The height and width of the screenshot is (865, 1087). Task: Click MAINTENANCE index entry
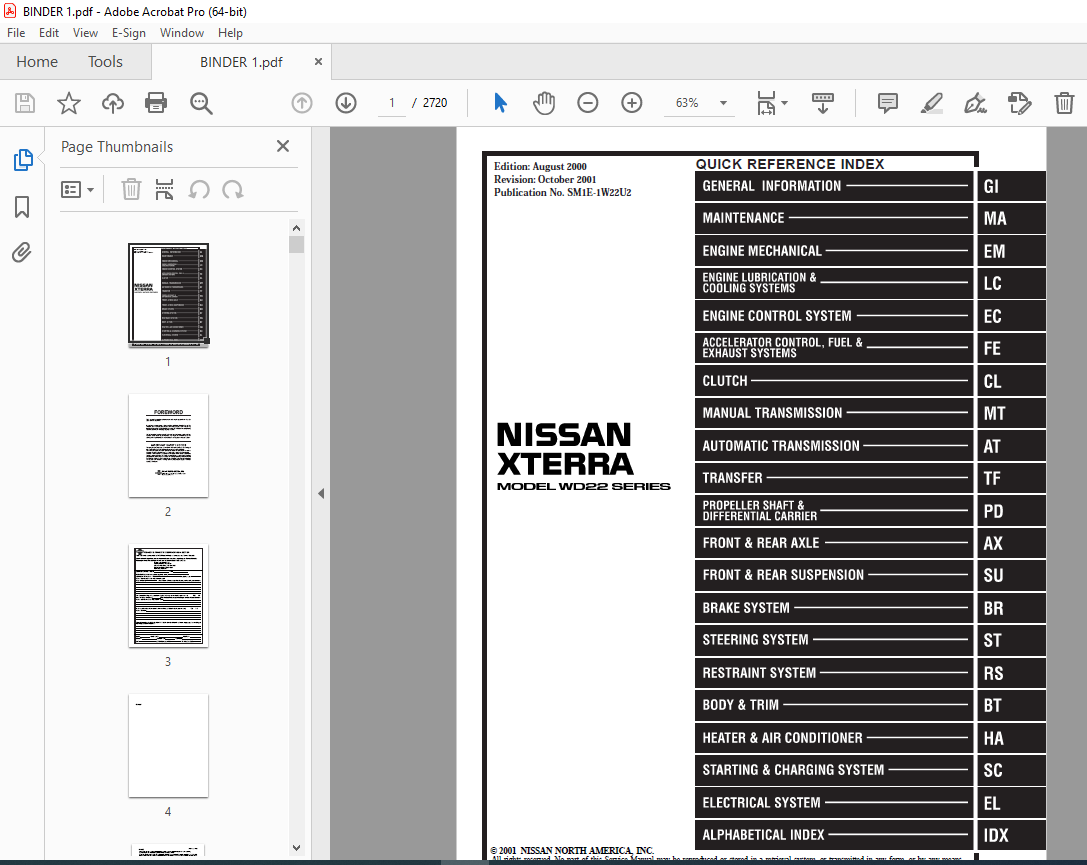pyautogui.click(x=834, y=218)
